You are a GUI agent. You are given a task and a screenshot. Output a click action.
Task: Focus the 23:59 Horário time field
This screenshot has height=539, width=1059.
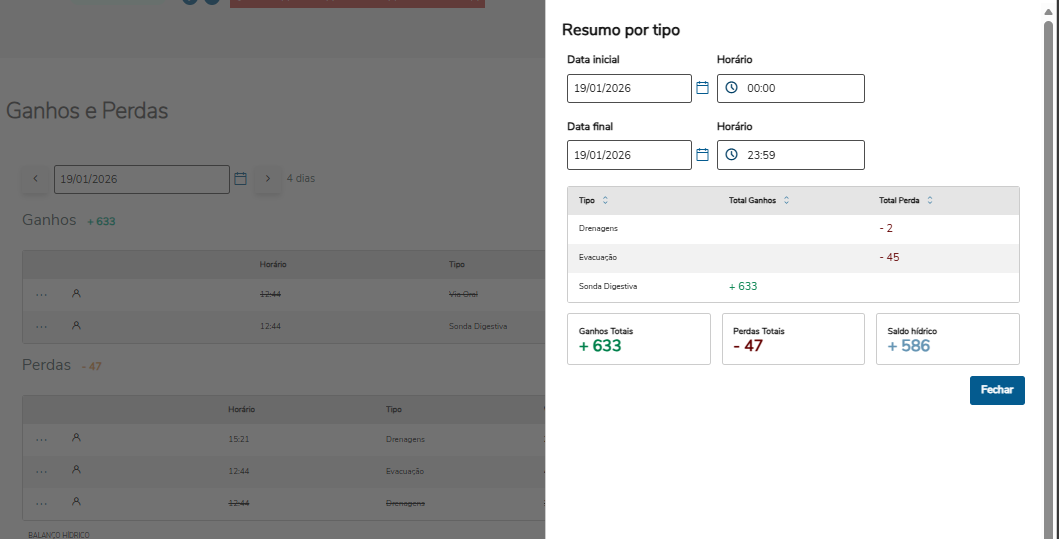[x=800, y=155]
